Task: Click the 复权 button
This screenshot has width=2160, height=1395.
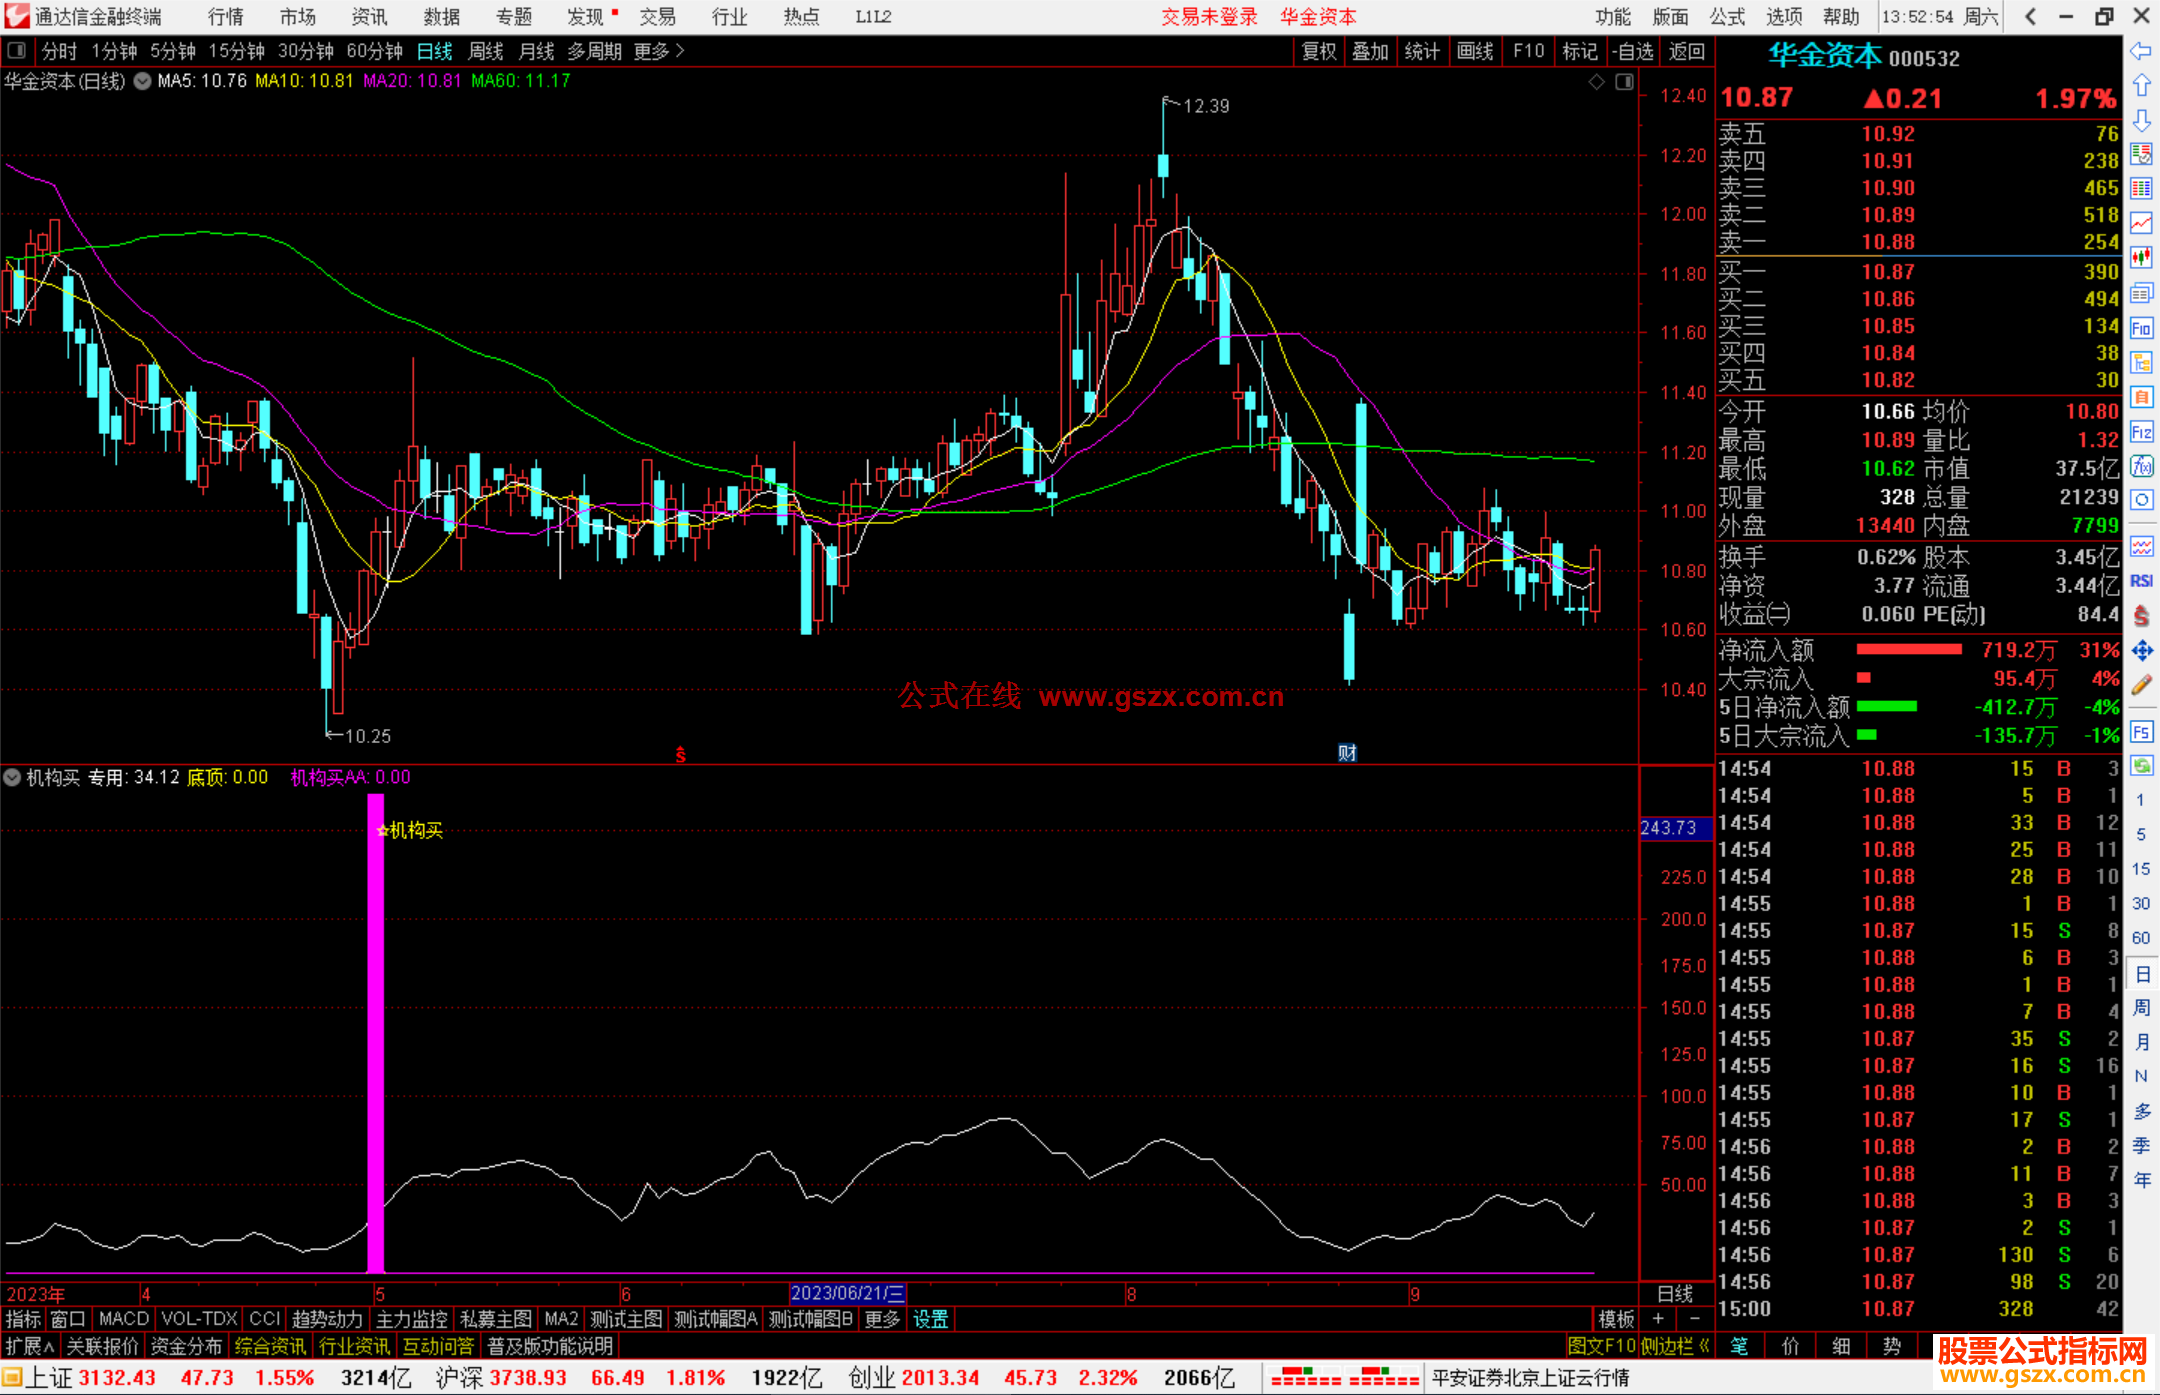Action: [x=1318, y=51]
